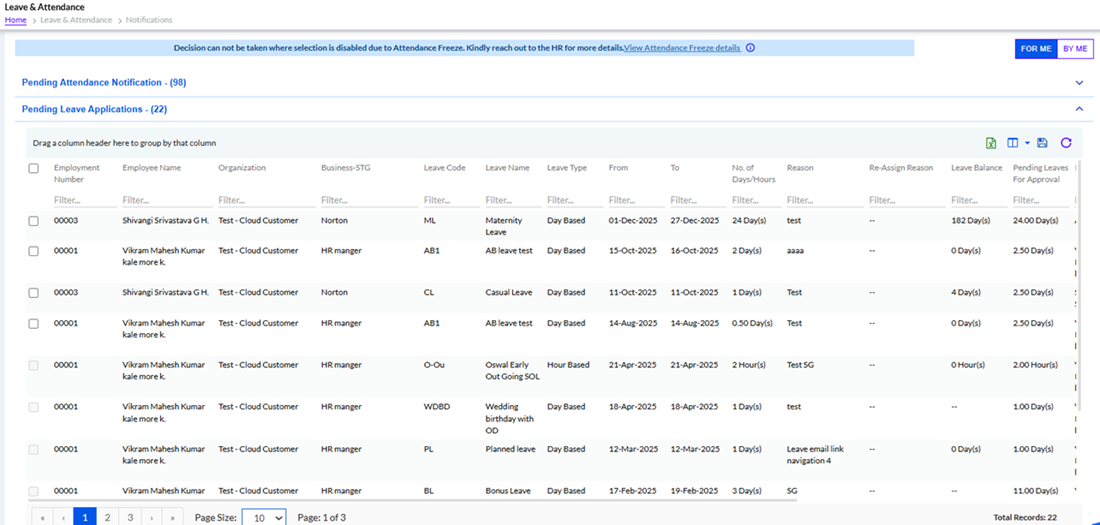Jump to the first page arrow

pyautogui.click(x=42, y=517)
